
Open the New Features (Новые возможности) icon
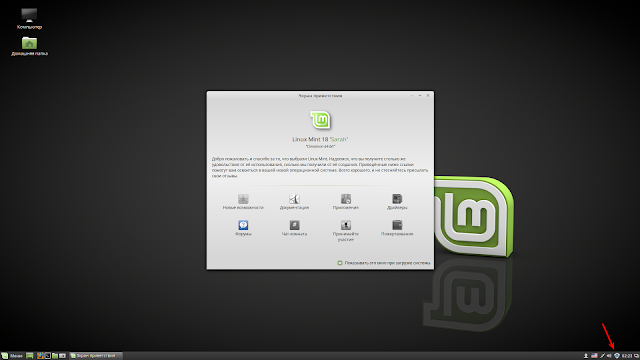[243, 202]
